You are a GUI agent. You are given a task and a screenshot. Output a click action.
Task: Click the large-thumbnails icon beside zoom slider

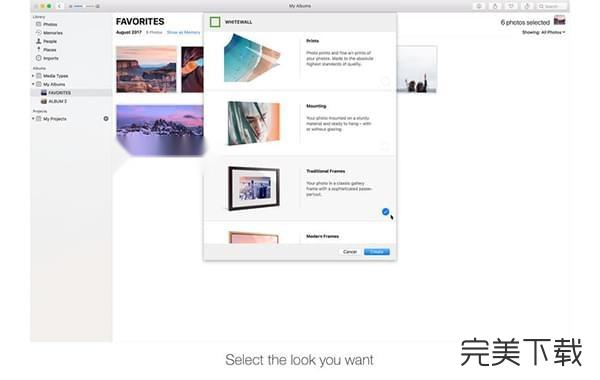pos(98,6)
